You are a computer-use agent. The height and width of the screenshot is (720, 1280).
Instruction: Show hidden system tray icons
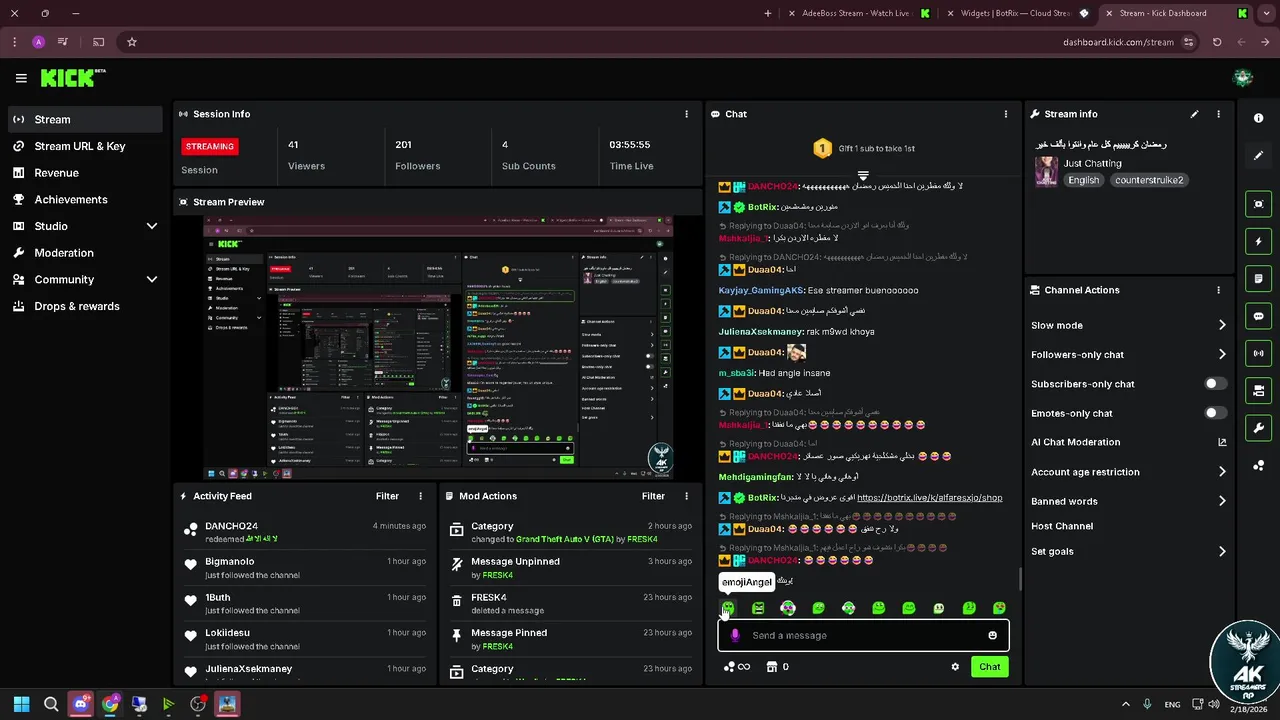tap(1125, 704)
